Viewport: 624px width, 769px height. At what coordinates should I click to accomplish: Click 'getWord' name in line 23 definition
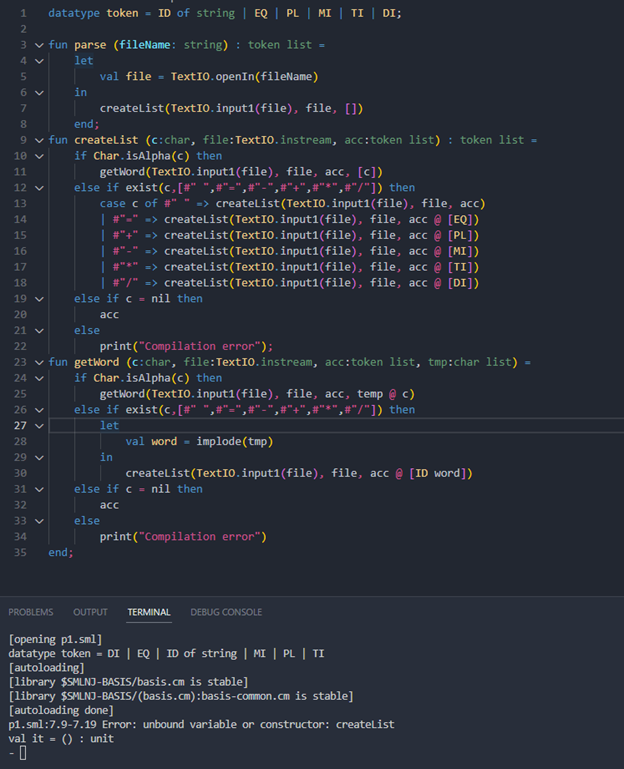[x=97, y=362]
